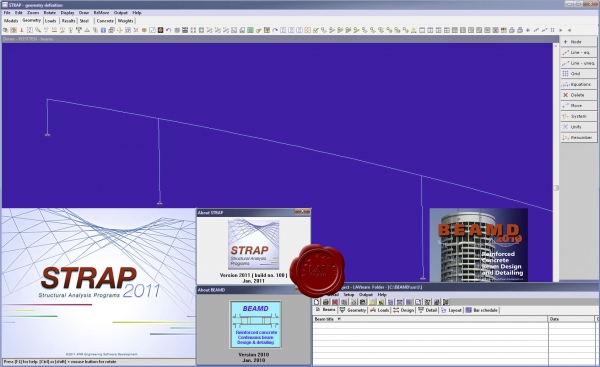Click the BEAMD logo in About BEAMD dialog
Viewport: 600px width, 367px height.
click(256, 324)
